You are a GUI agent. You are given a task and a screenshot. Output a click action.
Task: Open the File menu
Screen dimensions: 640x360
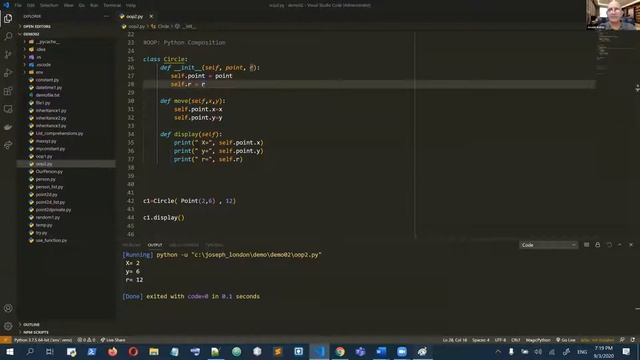click(18, 5)
